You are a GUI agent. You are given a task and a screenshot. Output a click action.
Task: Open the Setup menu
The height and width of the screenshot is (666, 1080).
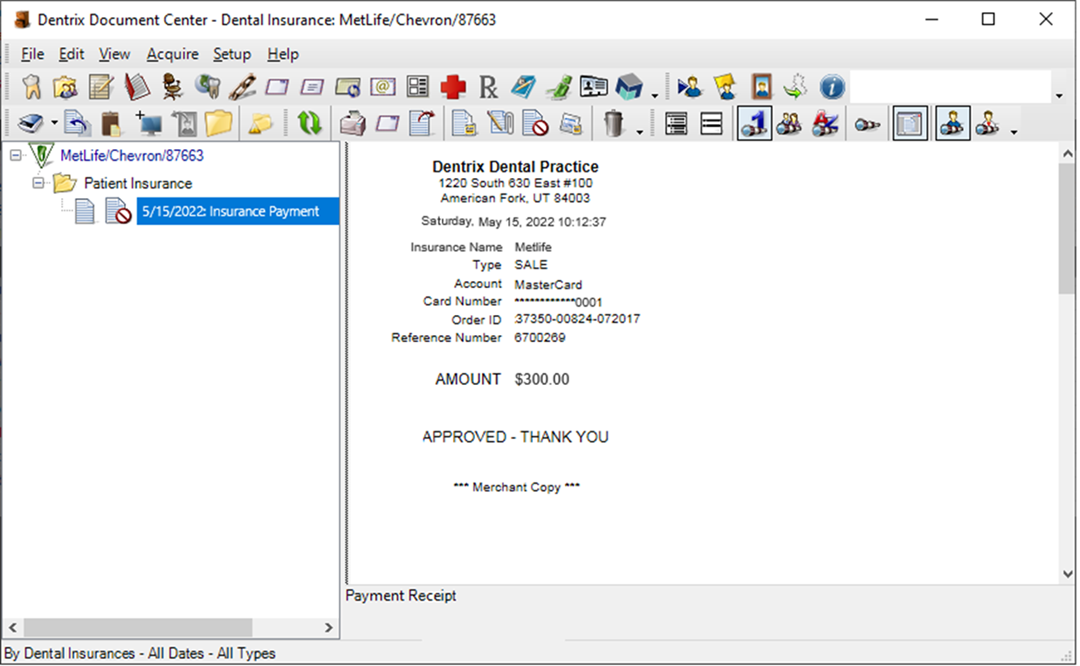[x=231, y=54]
